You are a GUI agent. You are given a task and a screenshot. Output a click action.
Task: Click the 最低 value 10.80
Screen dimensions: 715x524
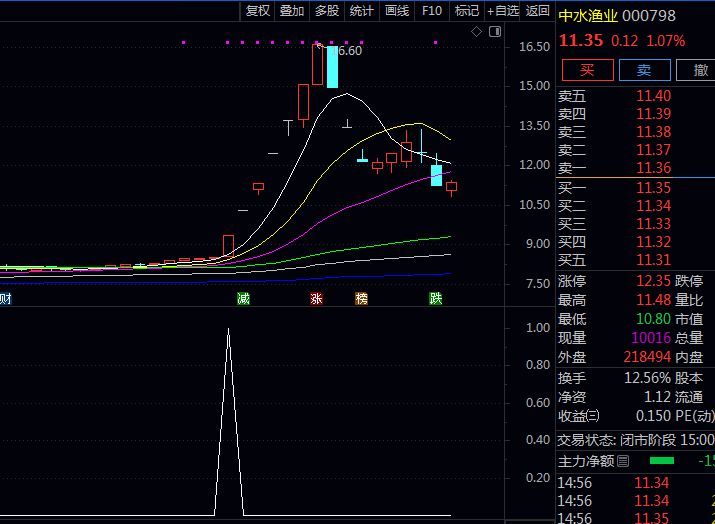click(x=653, y=319)
